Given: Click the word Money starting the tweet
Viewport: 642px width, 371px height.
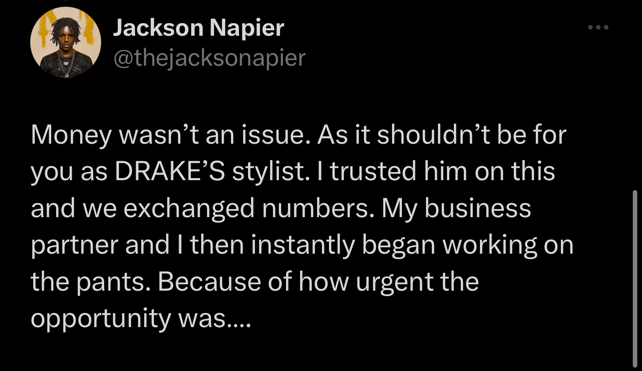Looking at the screenshot, I should (x=71, y=136).
